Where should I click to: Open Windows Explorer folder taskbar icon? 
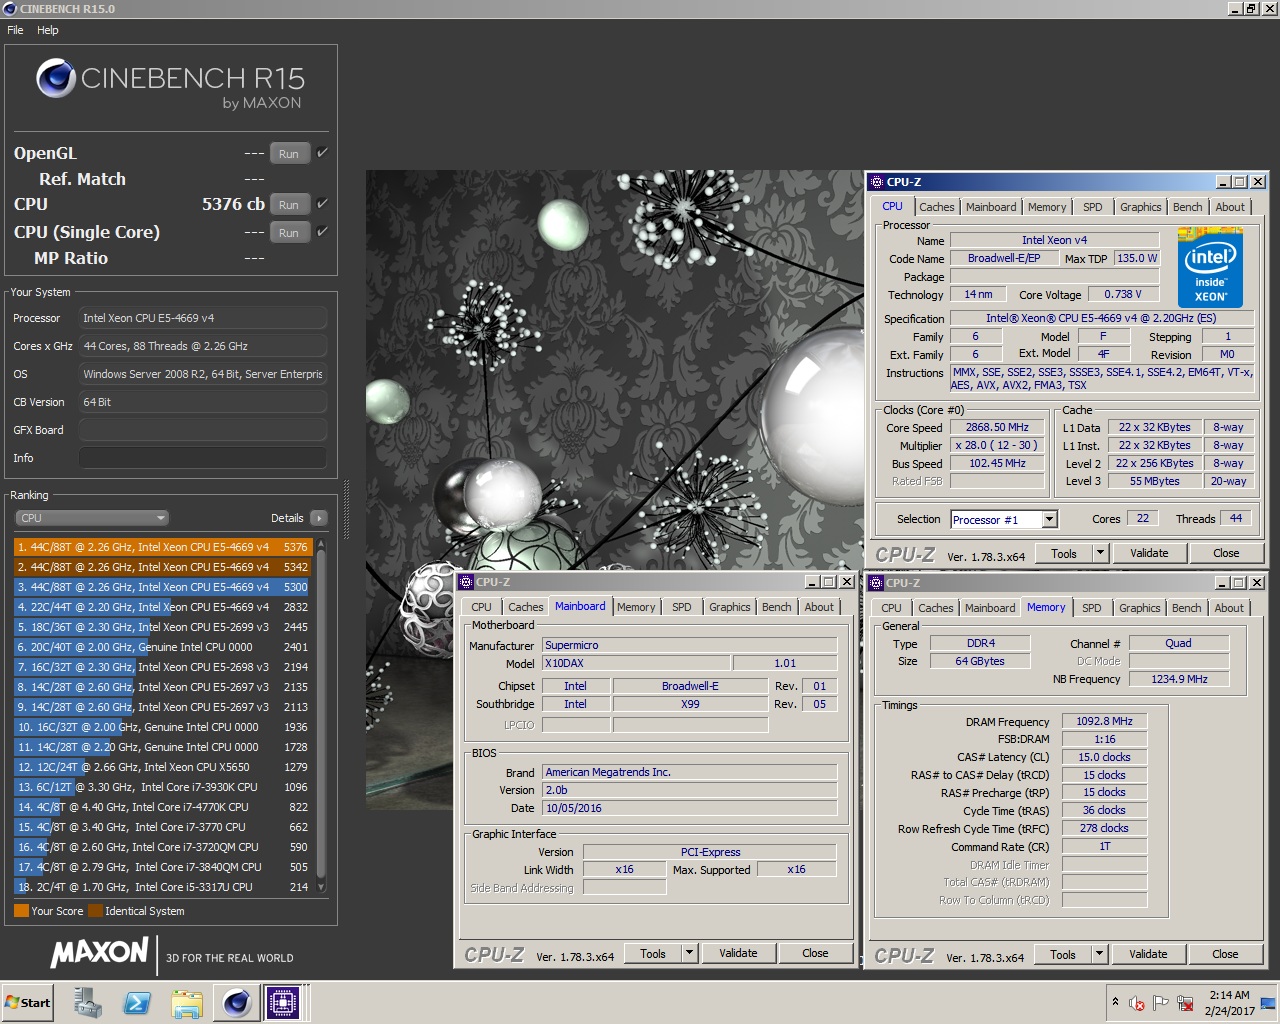point(187,1002)
